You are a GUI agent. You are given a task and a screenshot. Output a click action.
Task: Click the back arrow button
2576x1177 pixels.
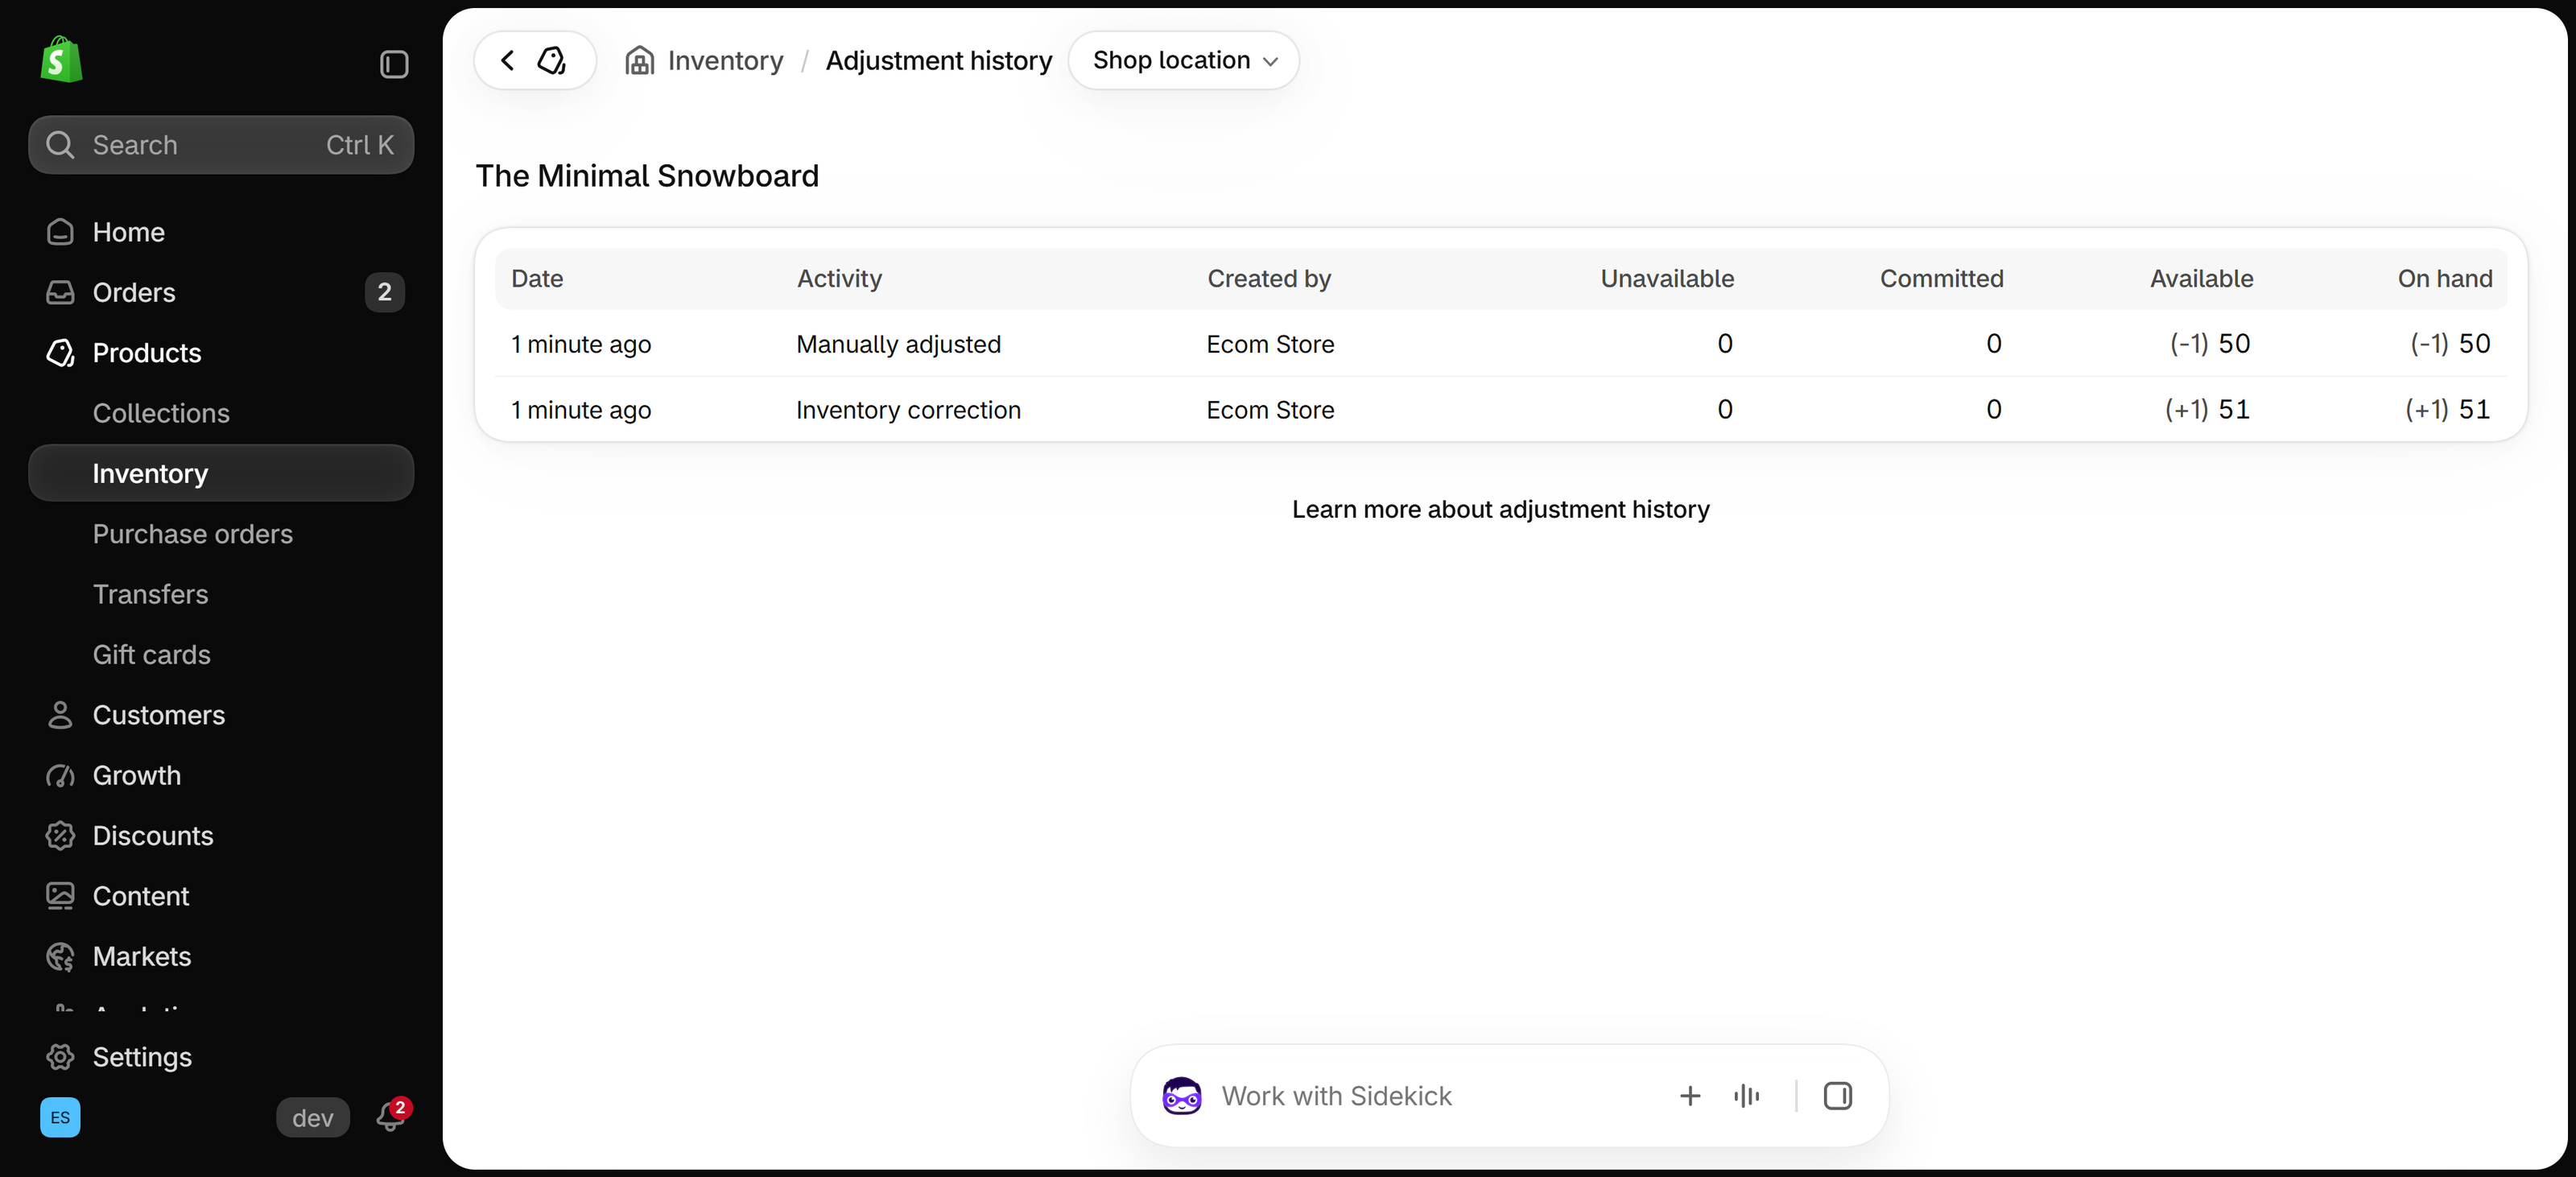[x=508, y=60]
